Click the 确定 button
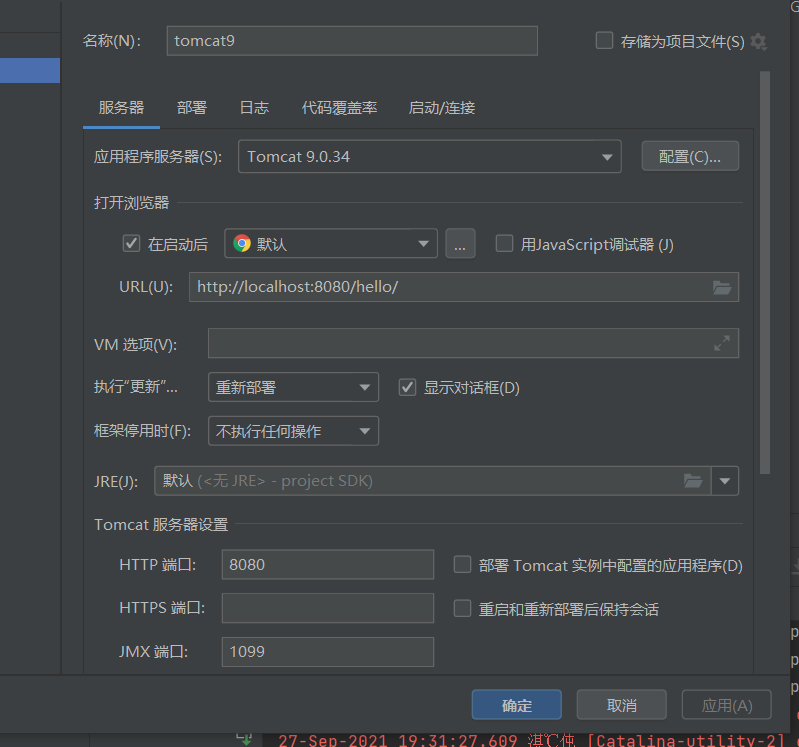The height and width of the screenshot is (747, 799). click(x=517, y=705)
